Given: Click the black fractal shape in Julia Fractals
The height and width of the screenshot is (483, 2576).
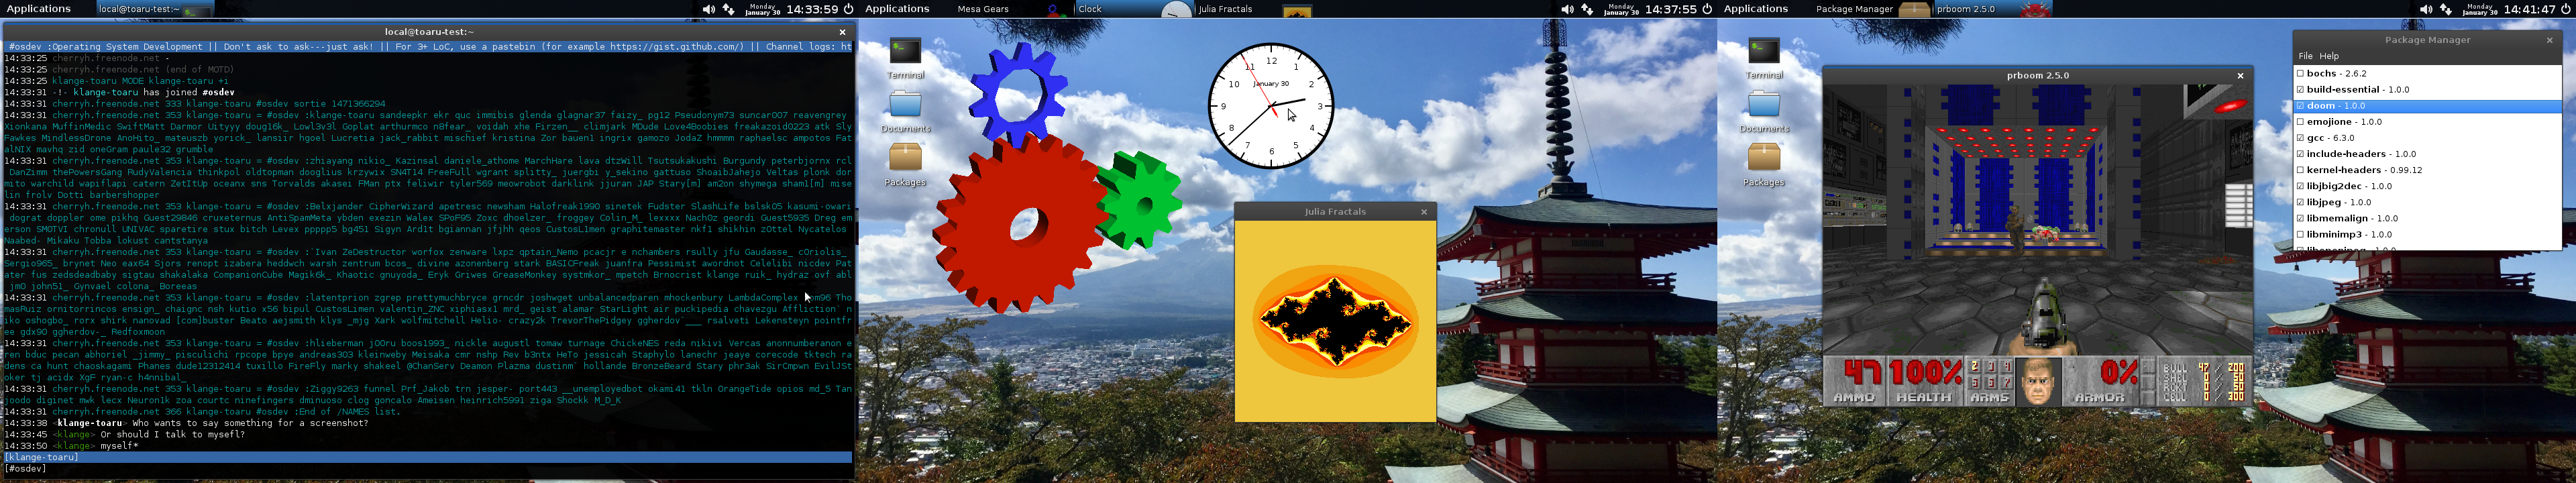Looking at the screenshot, I should [1335, 321].
